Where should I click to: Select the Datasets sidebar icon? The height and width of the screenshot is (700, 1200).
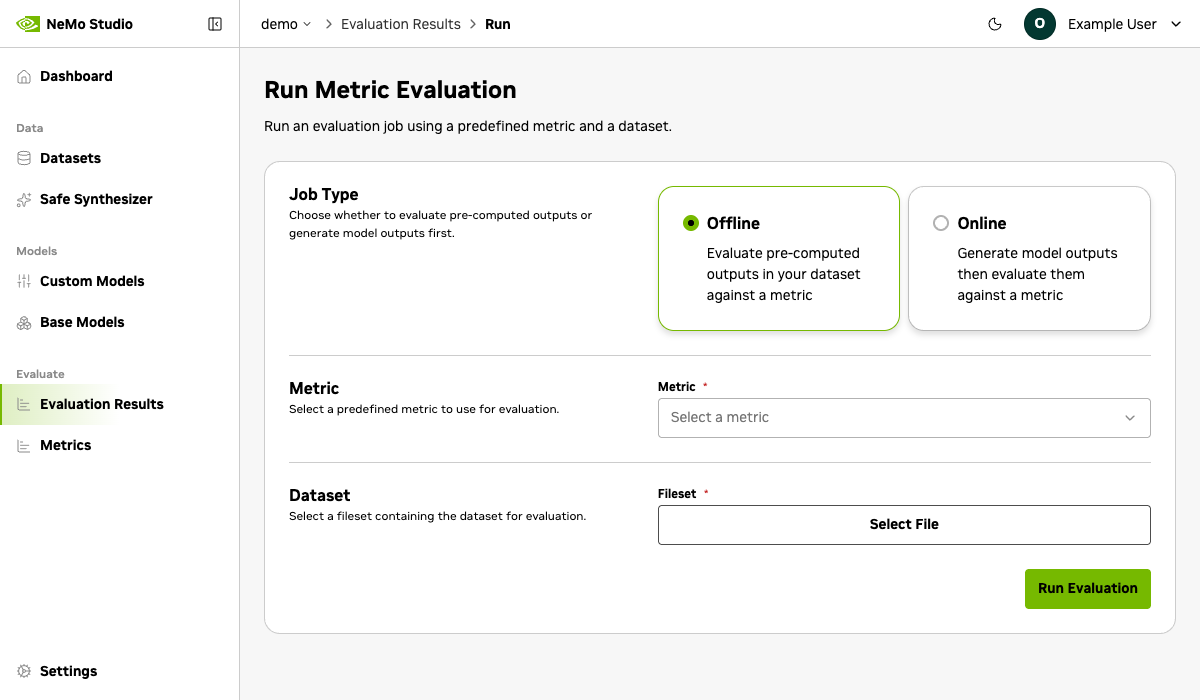(23, 158)
